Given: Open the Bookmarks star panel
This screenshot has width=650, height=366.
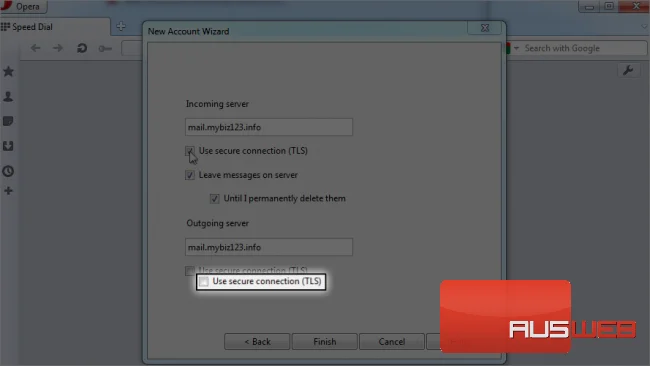Looking at the screenshot, I should click(x=8, y=71).
